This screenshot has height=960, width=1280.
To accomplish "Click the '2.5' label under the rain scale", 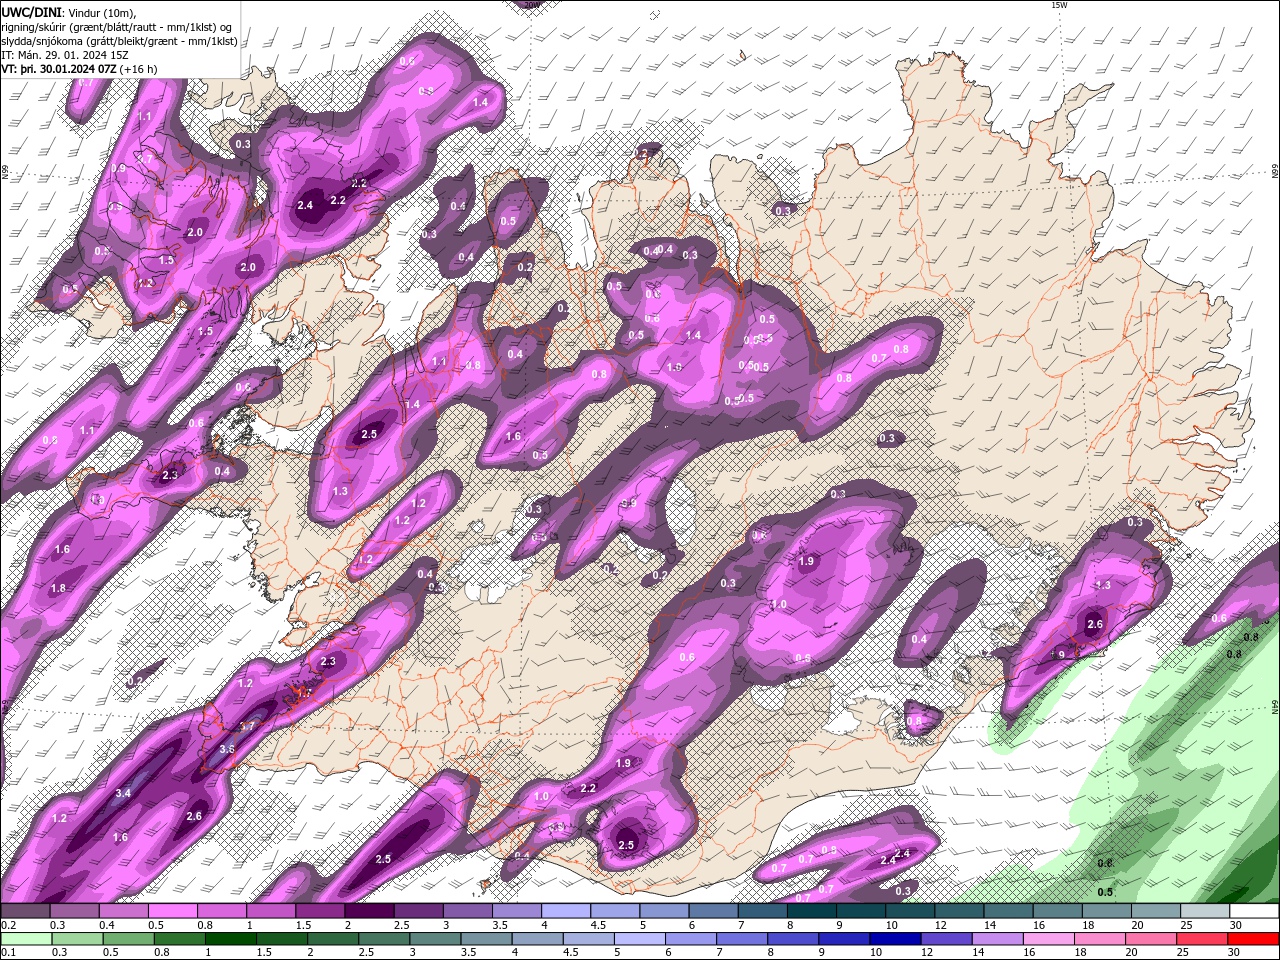I will point(366,952).
